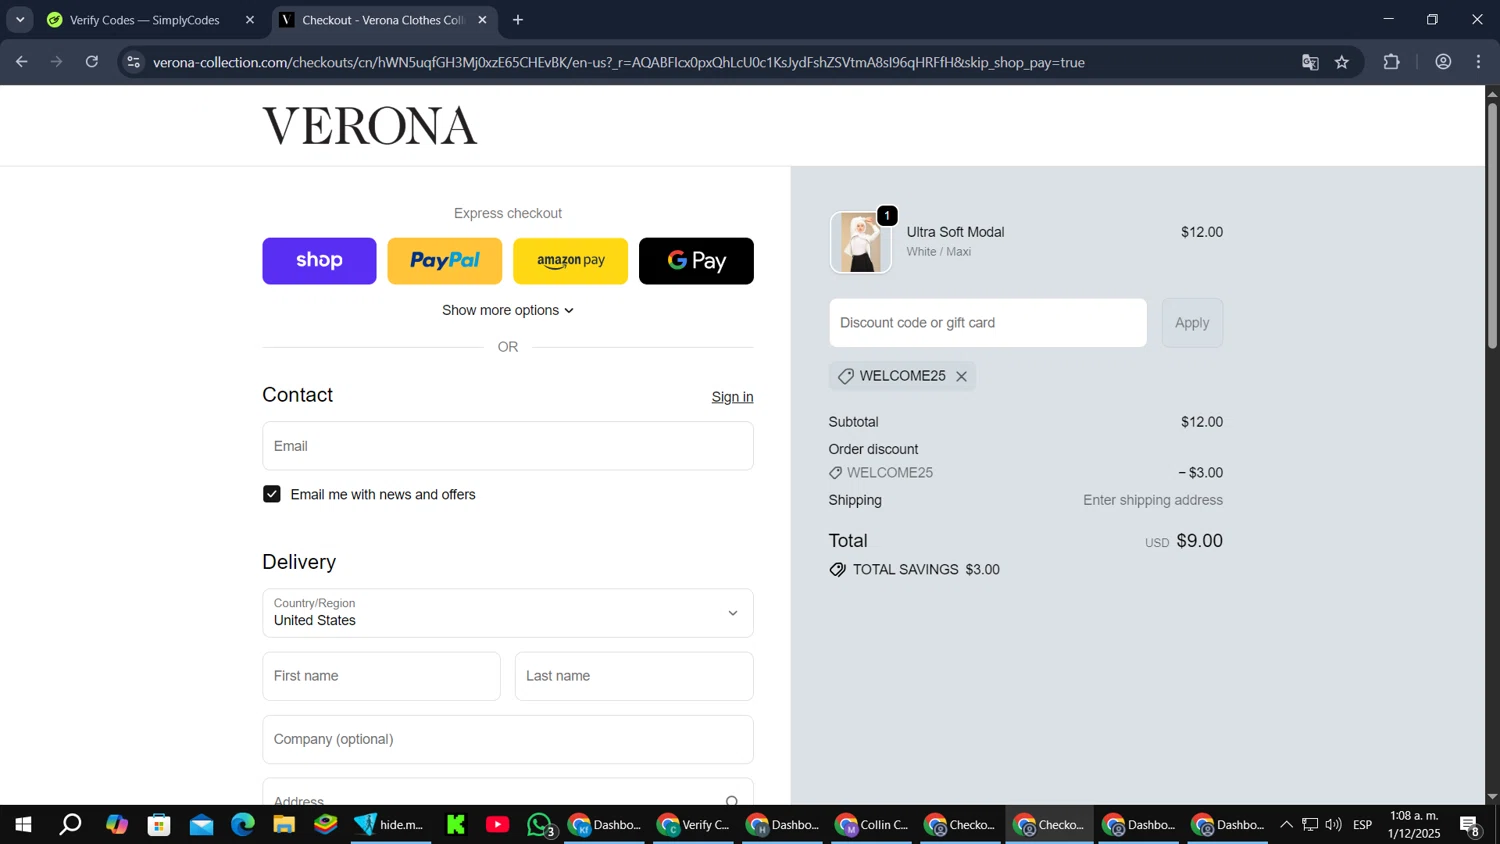Go back to the previous page
The width and height of the screenshot is (1500, 844).
pyautogui.click(x=22, y=62)
